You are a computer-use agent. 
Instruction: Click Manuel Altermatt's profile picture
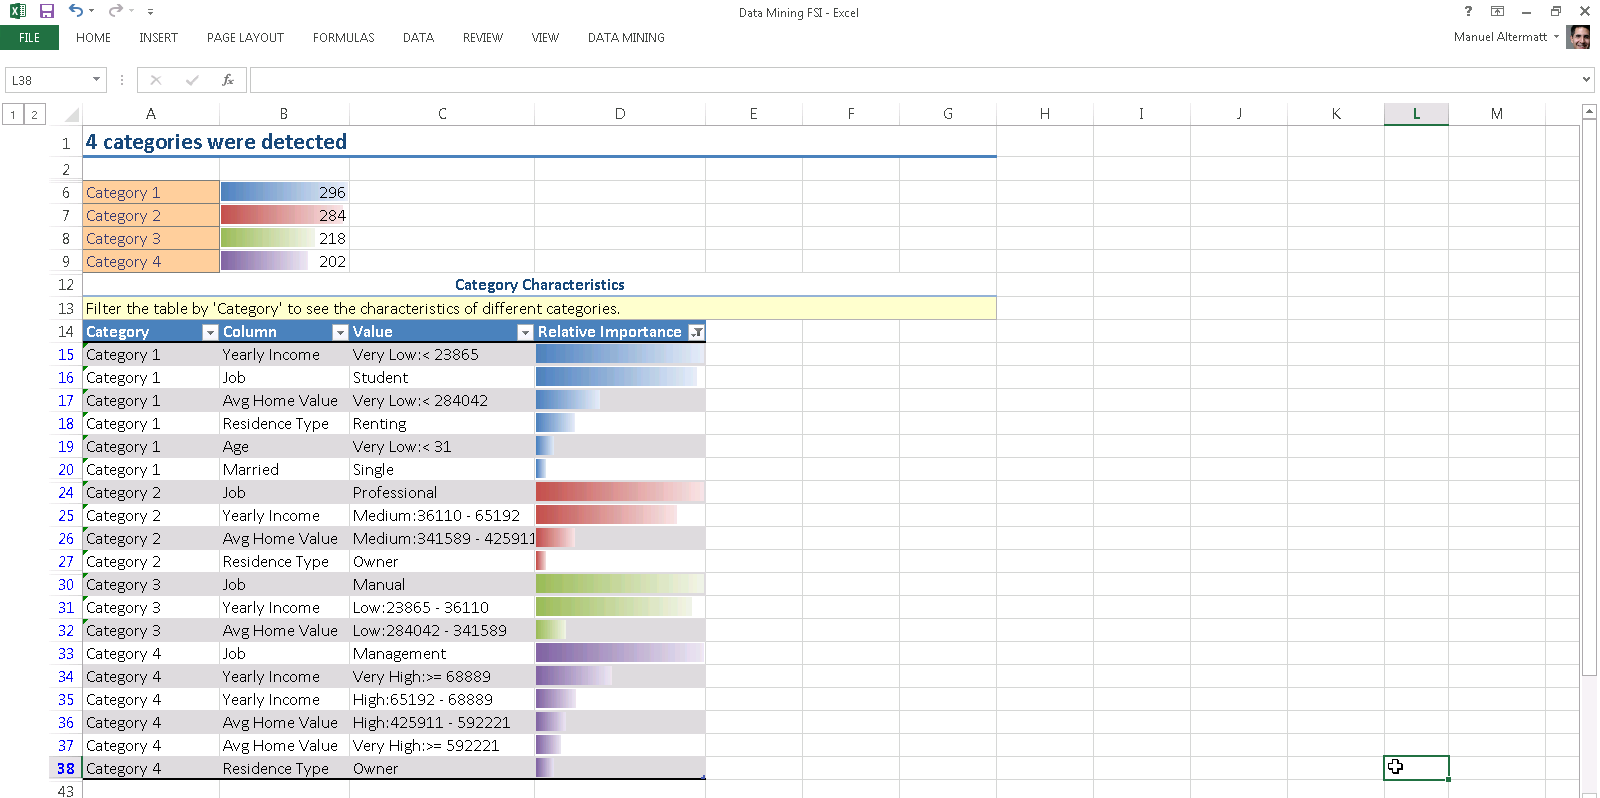click(x=1579, y=37)
